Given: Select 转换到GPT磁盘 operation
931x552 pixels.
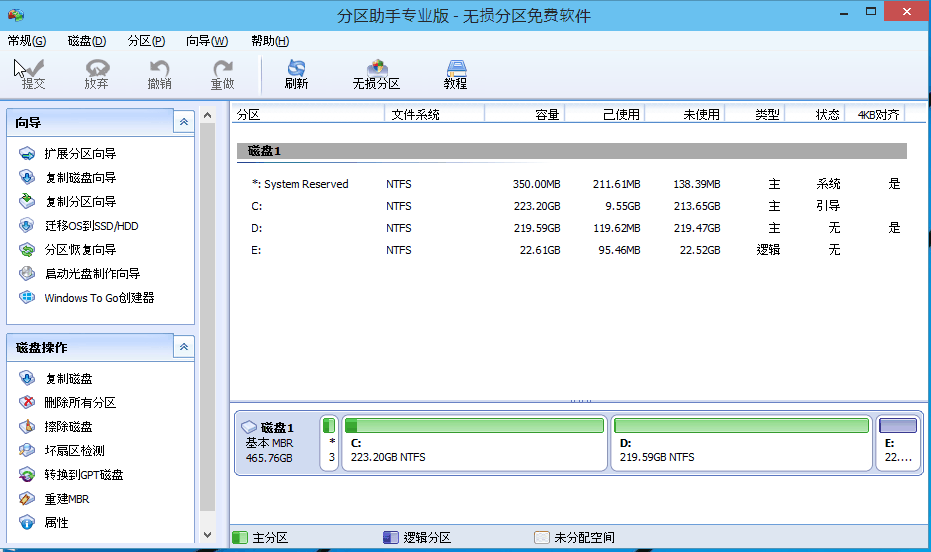Looking at the screenshot, I should point(71,475).
